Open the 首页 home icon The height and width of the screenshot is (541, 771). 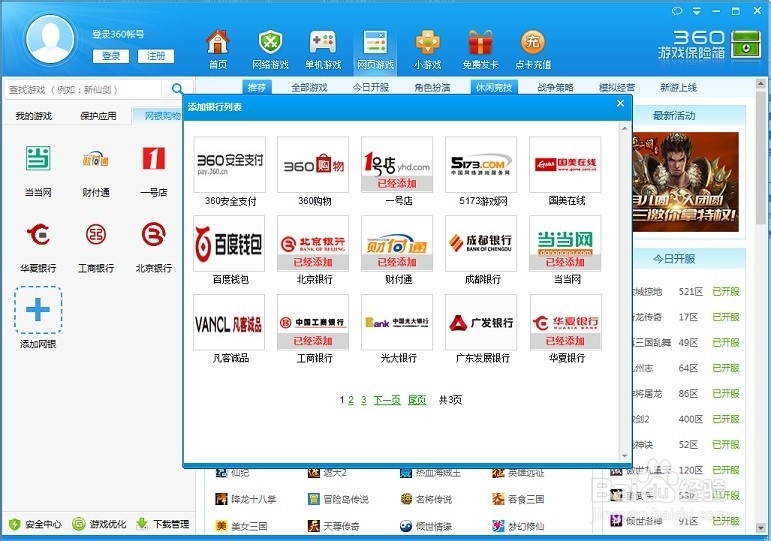[x=218, y=49]
